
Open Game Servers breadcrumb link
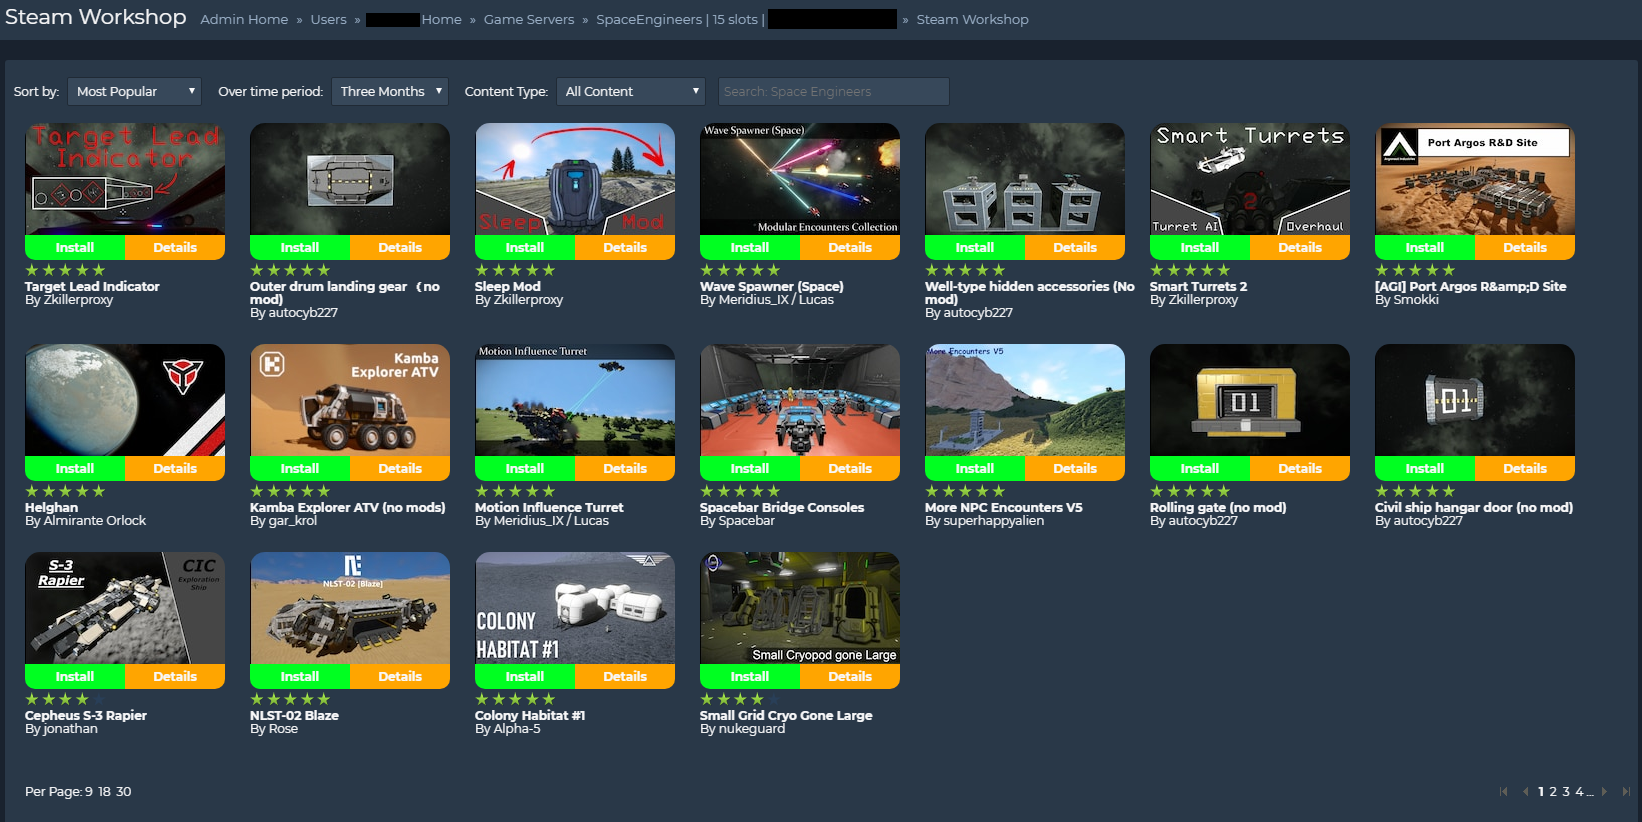[x=529, y=19]
